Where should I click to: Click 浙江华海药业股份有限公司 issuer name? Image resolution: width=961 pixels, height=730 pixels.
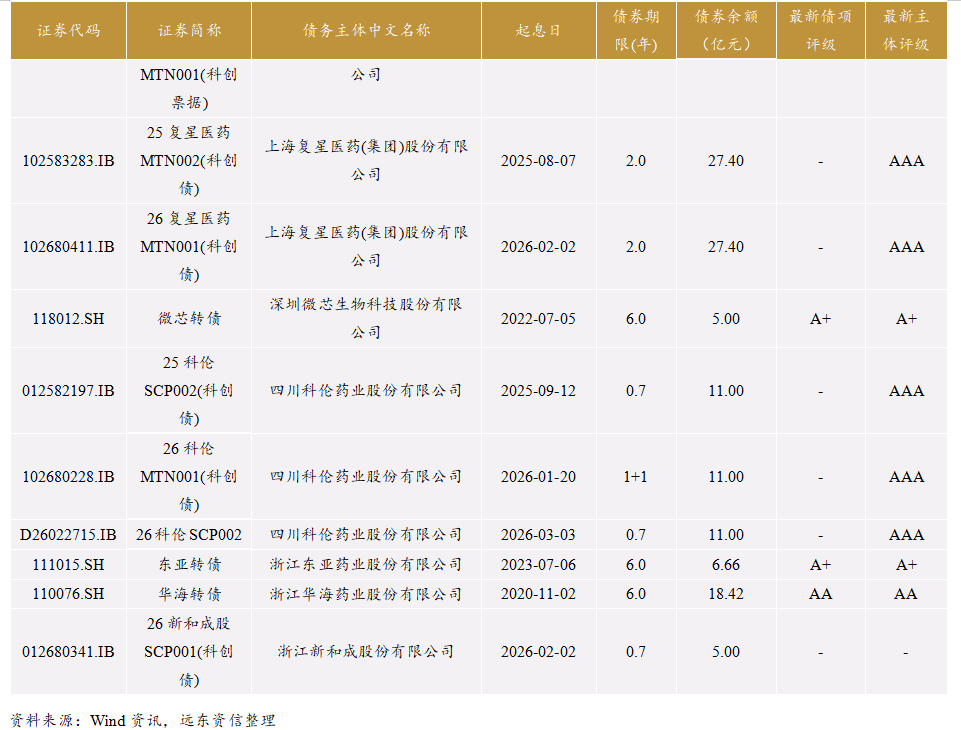(x=367, y=594)
